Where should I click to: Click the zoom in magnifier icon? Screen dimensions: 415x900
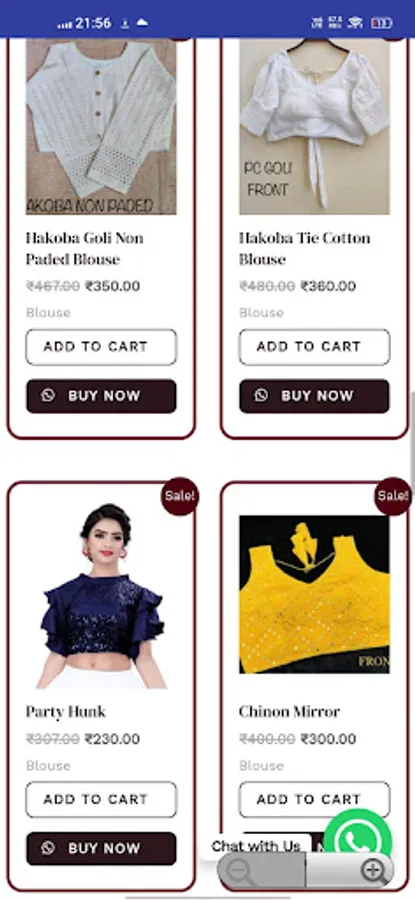click(374, 871)
